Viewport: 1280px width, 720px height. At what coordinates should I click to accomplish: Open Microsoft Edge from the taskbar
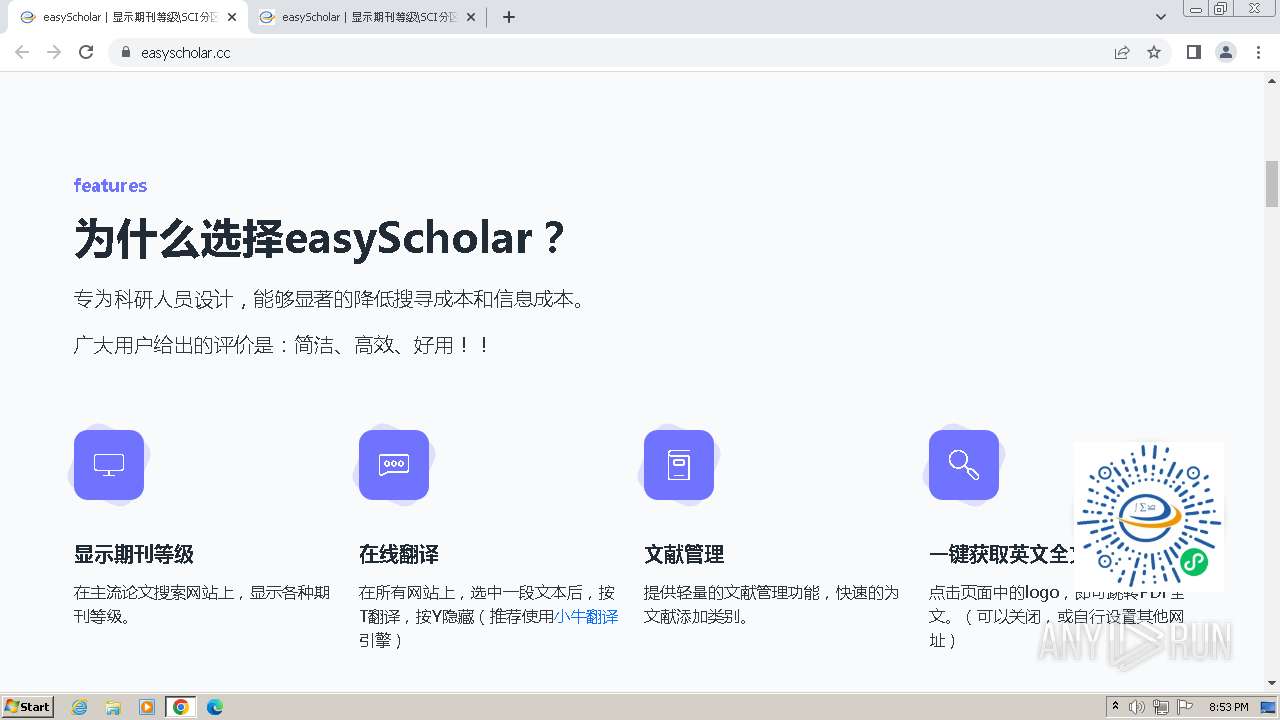pos(215,707)
